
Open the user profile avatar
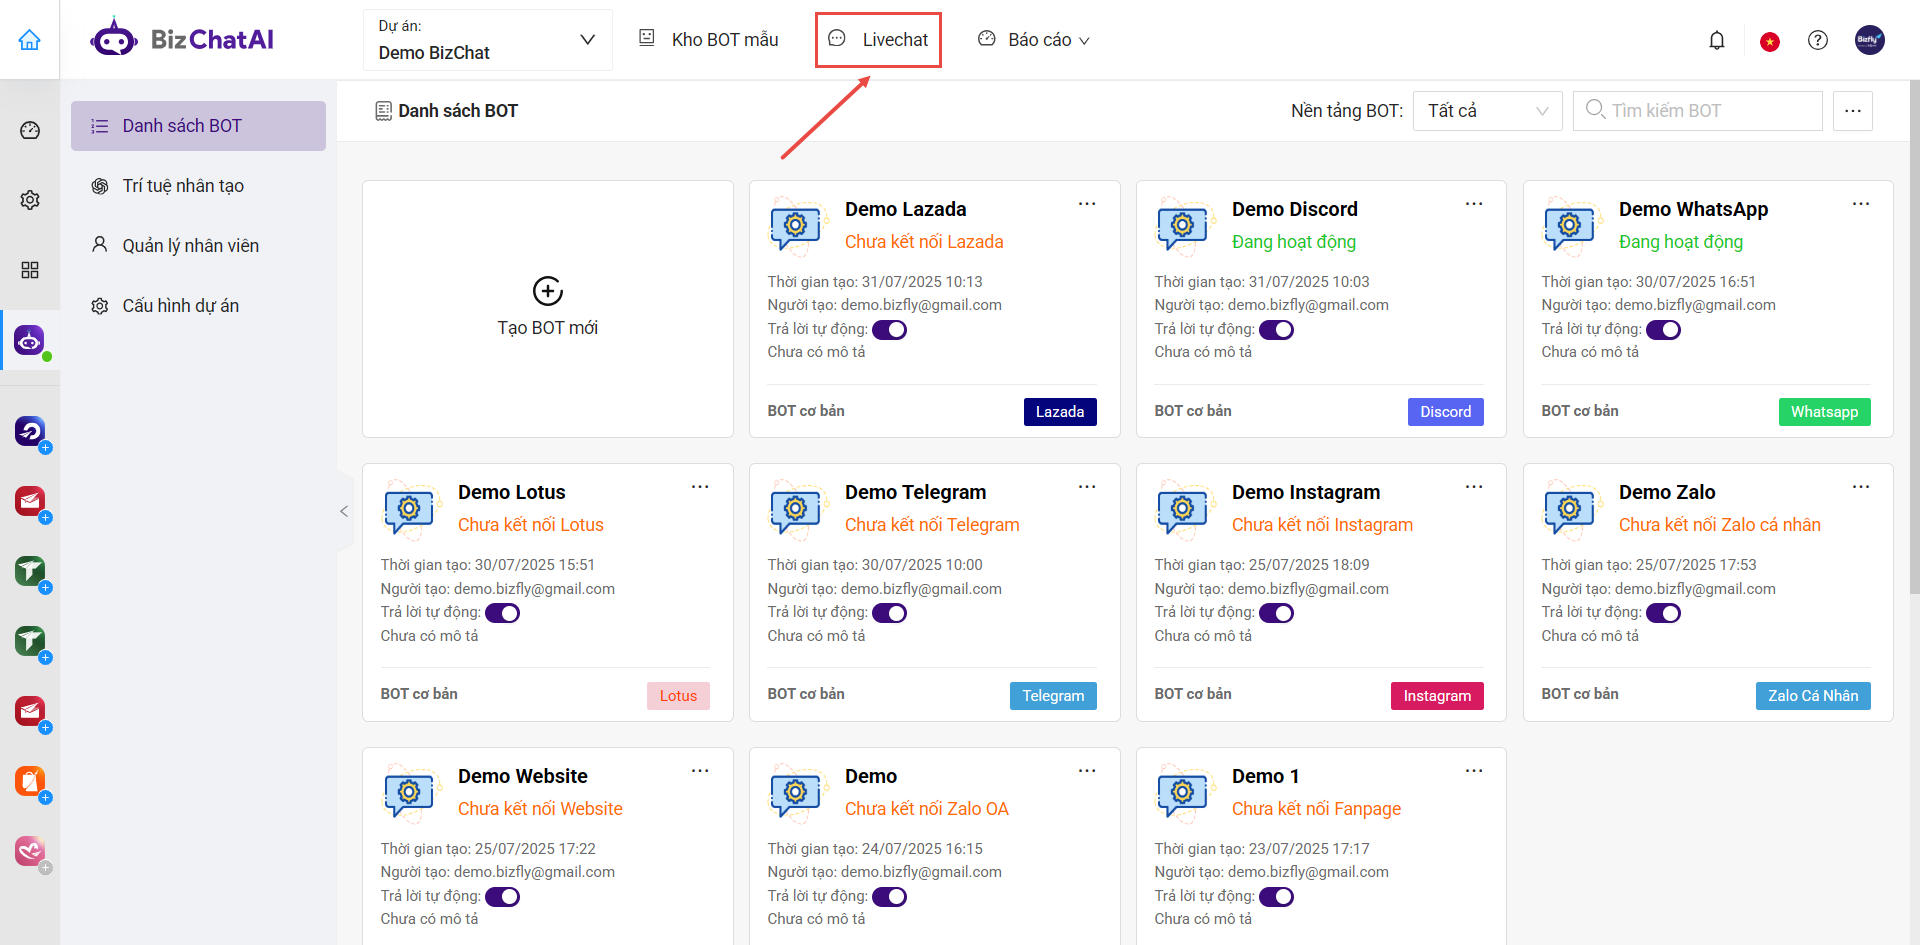point(1869,40)
